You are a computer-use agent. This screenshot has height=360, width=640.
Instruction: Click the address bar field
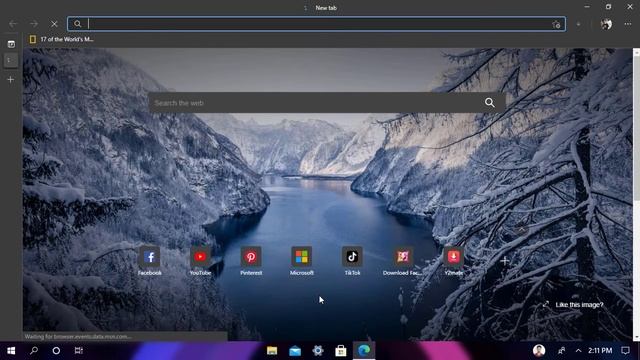click(x=316, y=24)
